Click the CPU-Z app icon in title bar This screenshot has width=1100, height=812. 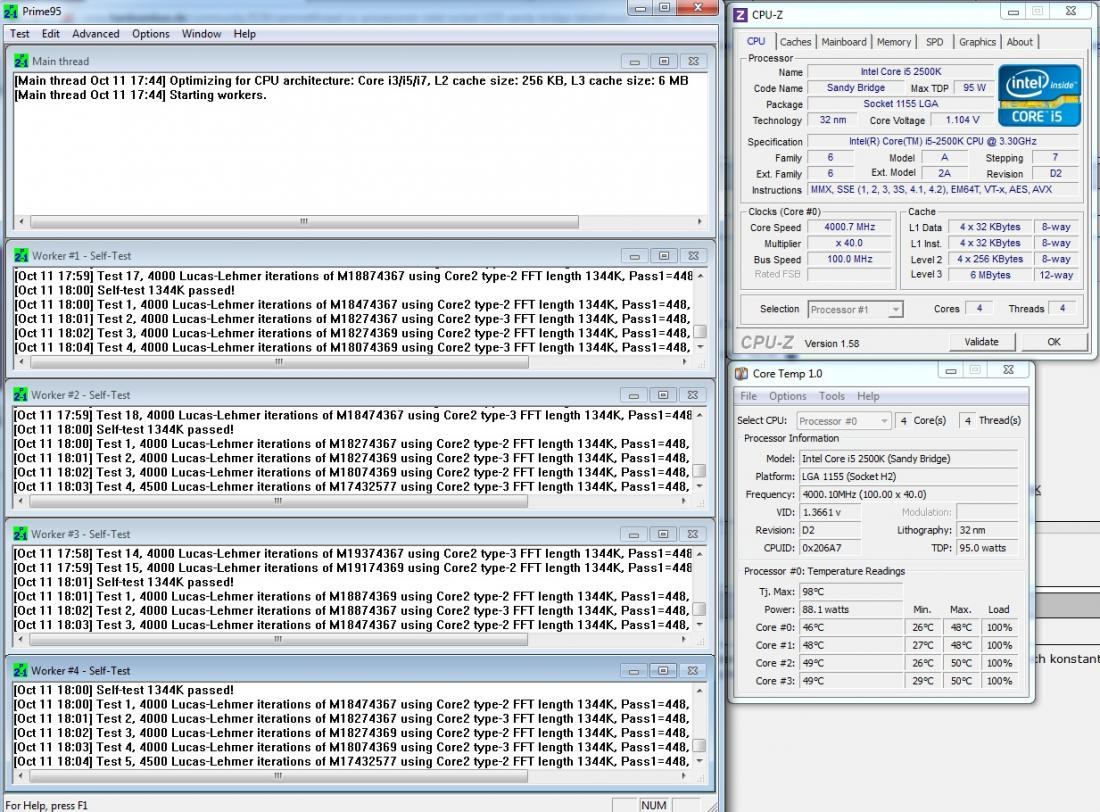click(x=741, y=15)
